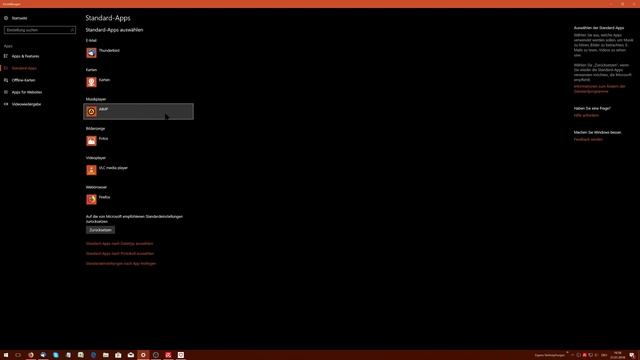Open Apps für Websites settings page
Viewport: 640px width, 360px height.
(27, 92)
